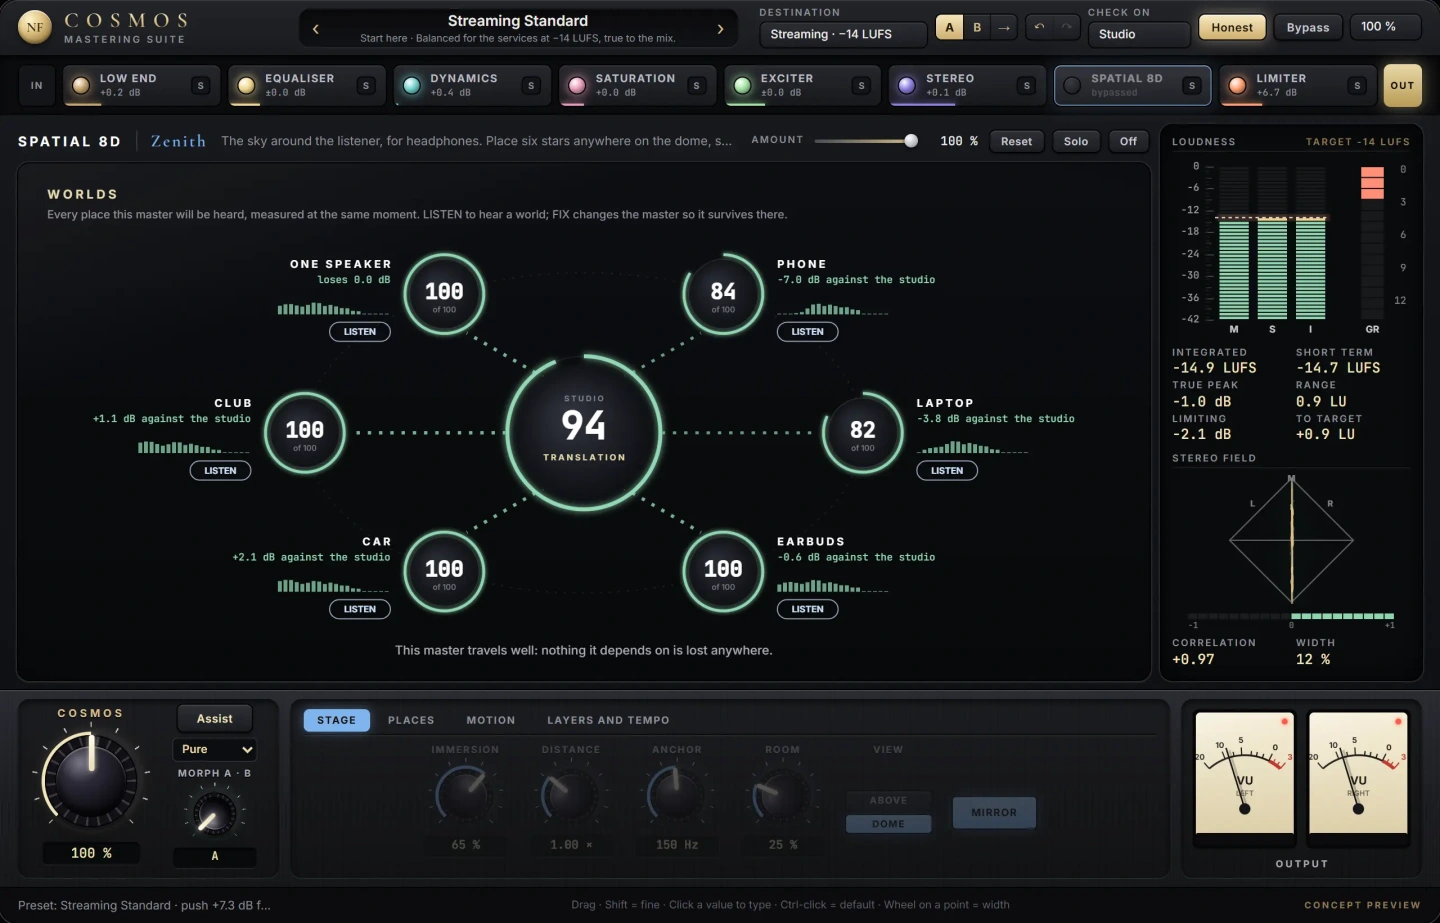Toggle the Low End module power light
This screenshot has height=923, width=1440.
point(81,86)
